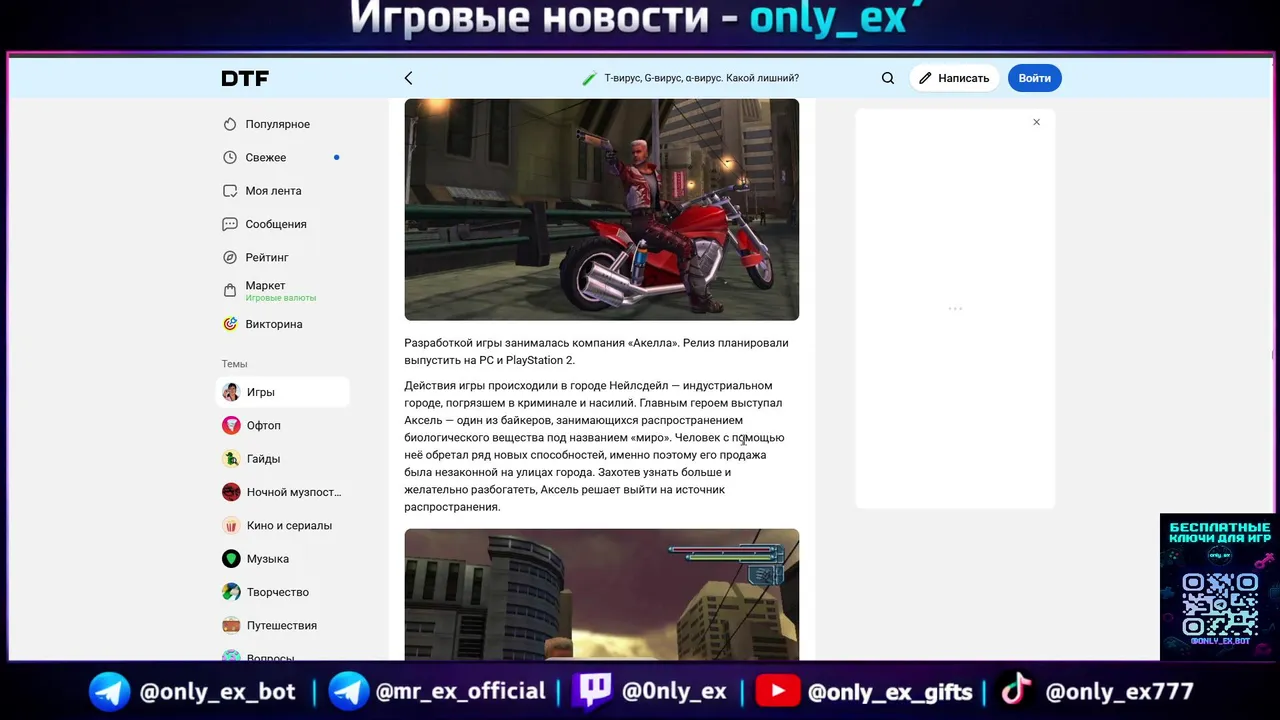Click the shopping bag icon beside Маркет
Viewport: 1280px width, 720px height.
pyautogui.click(x=230, y=291)
